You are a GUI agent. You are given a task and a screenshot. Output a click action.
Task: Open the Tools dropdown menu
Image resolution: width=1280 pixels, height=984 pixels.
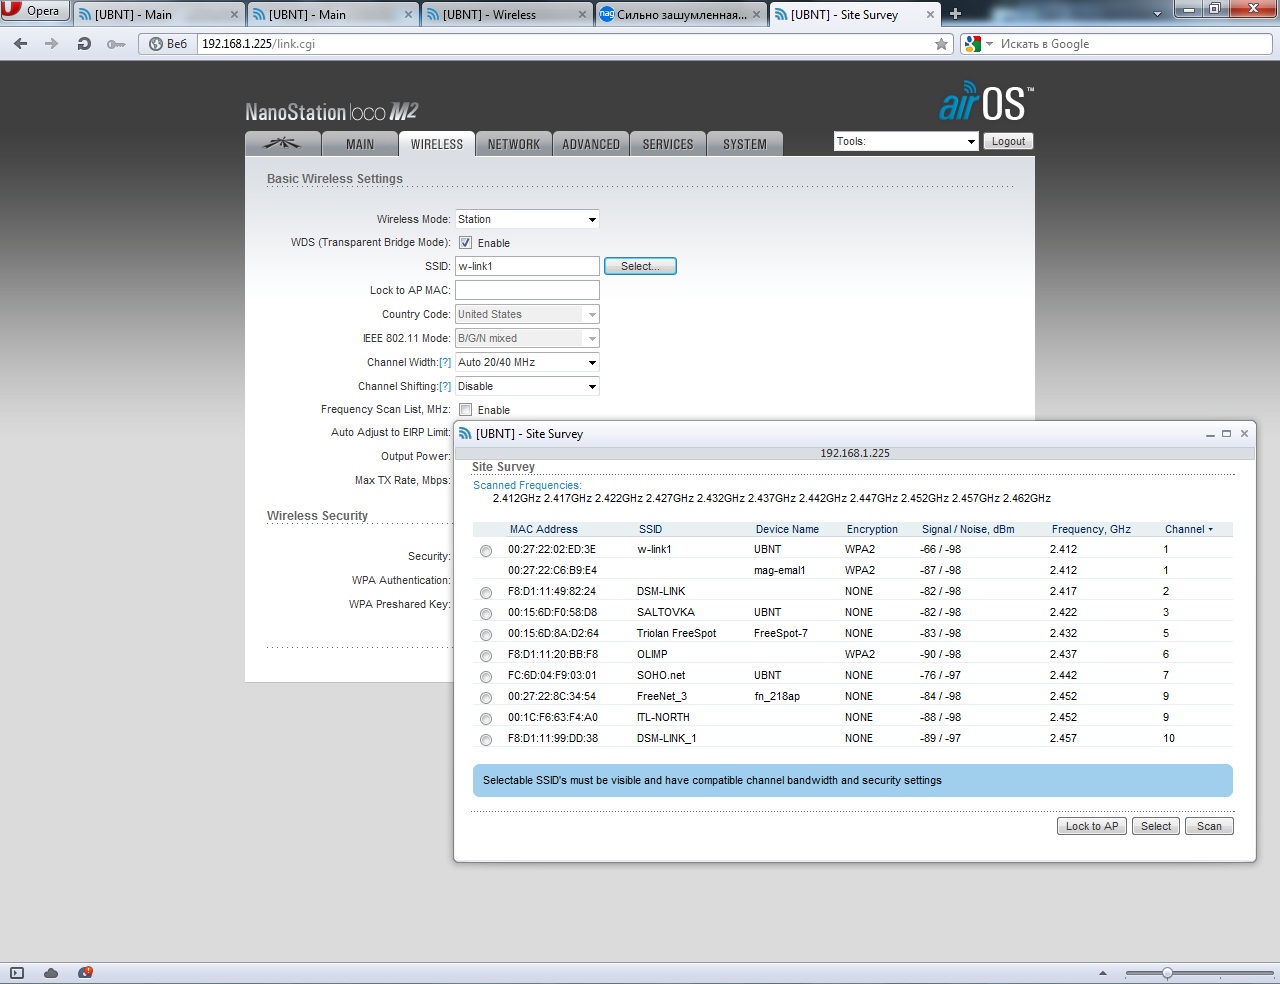[x=905, y=142]
